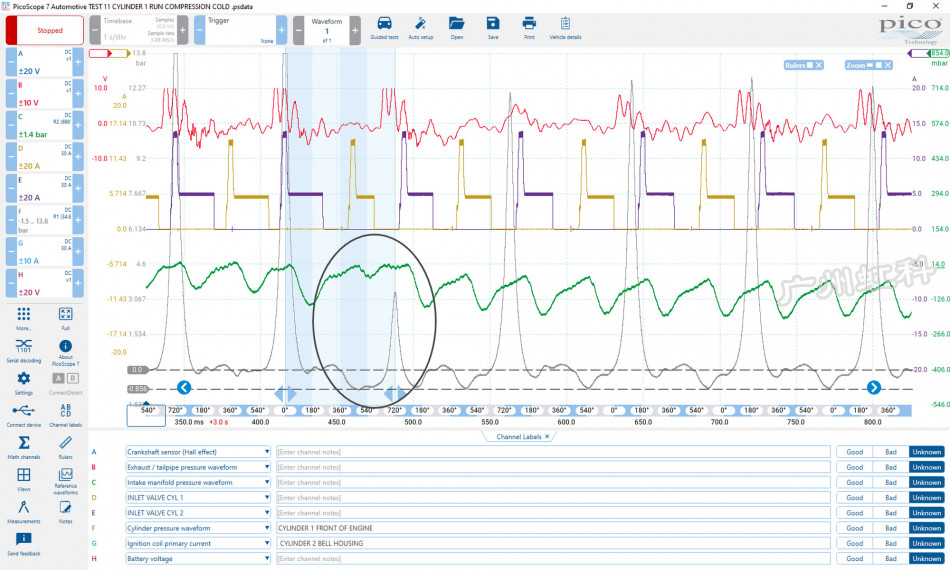Set Channel C status to Bad
Viewport: 950px width, 570px height.
click(890, 482)
